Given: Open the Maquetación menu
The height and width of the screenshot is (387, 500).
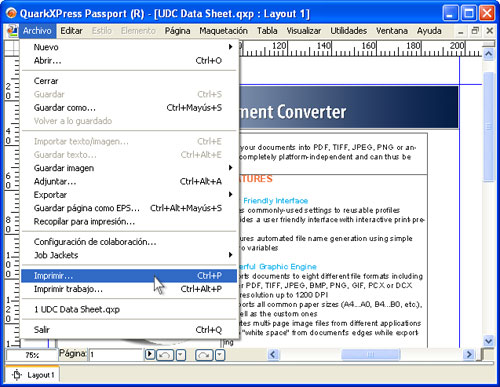Looking at the screenshot, I should [x=223, y=31].
